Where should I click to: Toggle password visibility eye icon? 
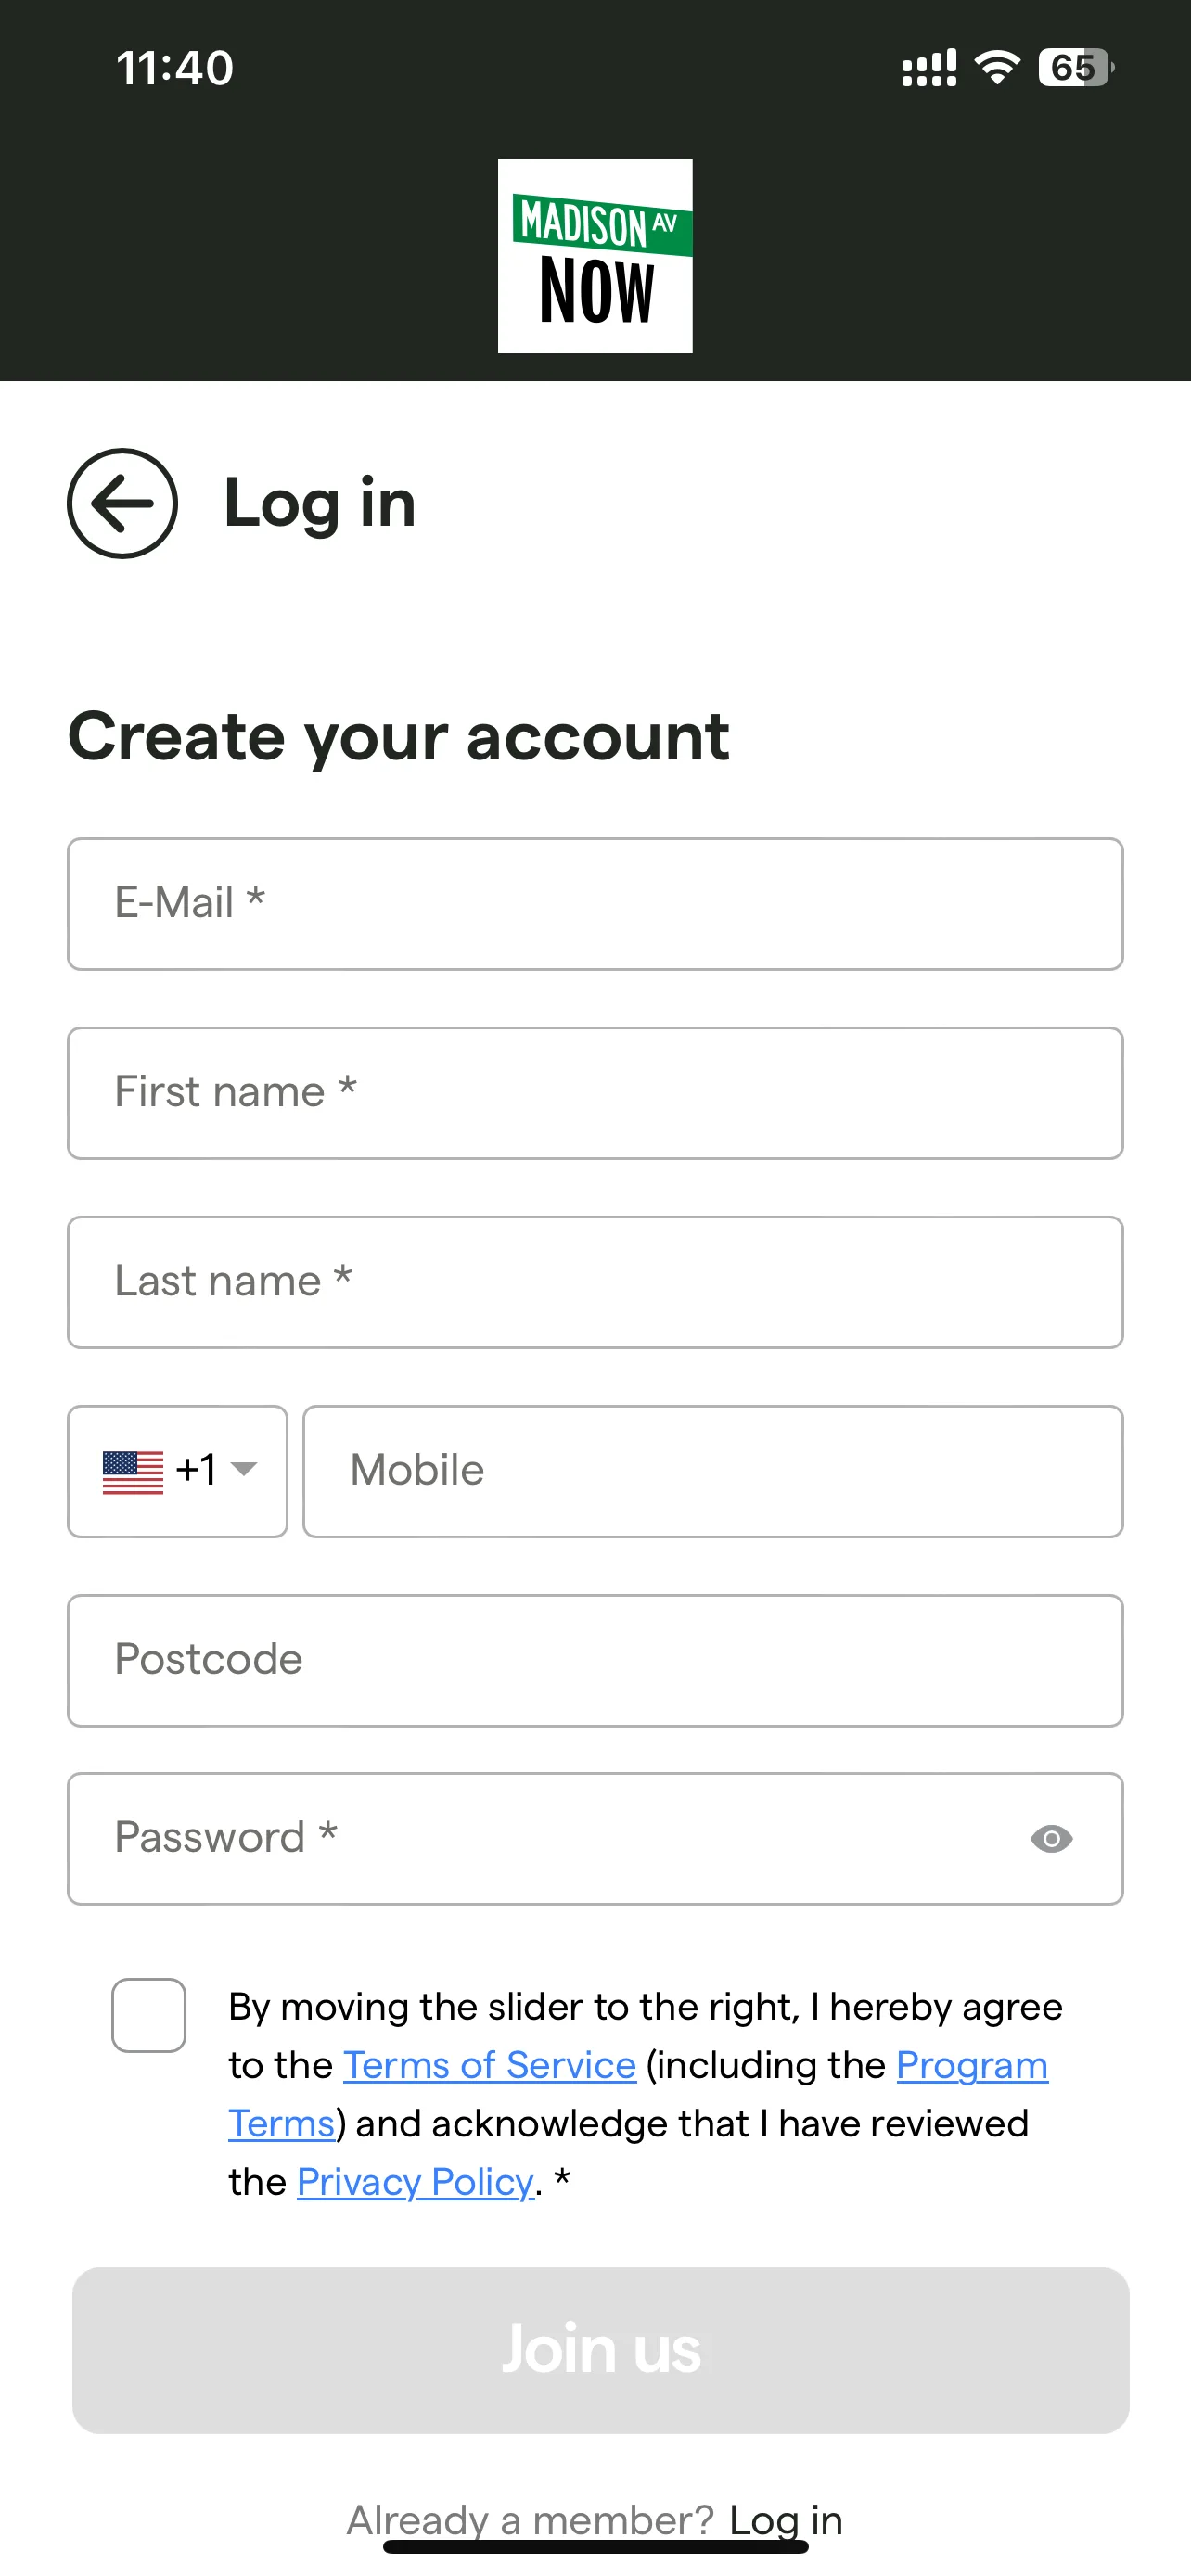pos(1051,1839)
